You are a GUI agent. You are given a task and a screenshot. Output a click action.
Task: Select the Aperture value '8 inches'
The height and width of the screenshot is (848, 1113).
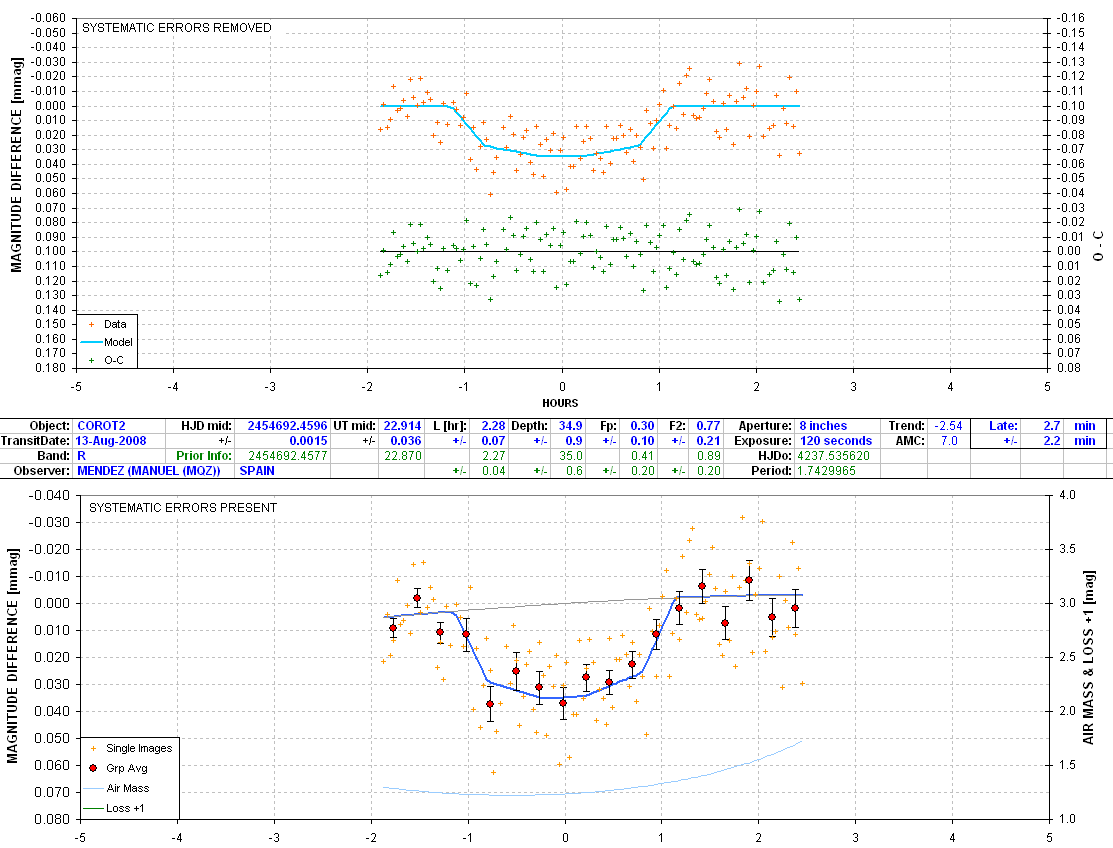823,426
